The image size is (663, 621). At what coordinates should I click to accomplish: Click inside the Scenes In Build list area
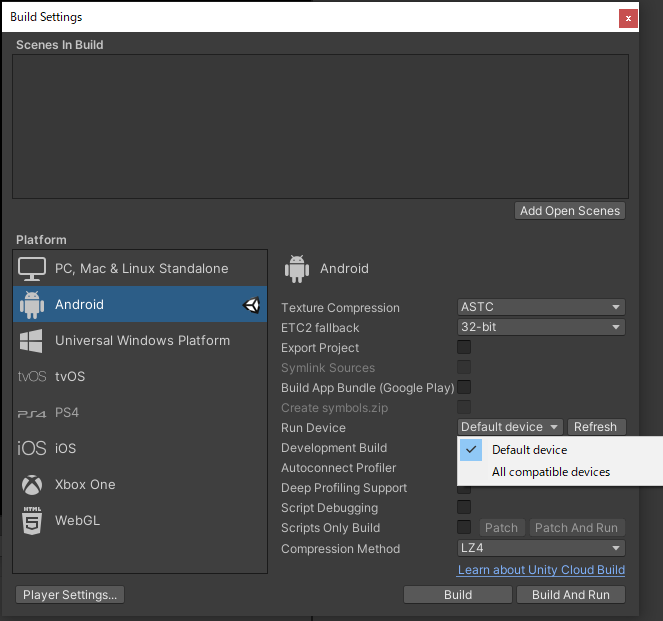pos(320,125)
